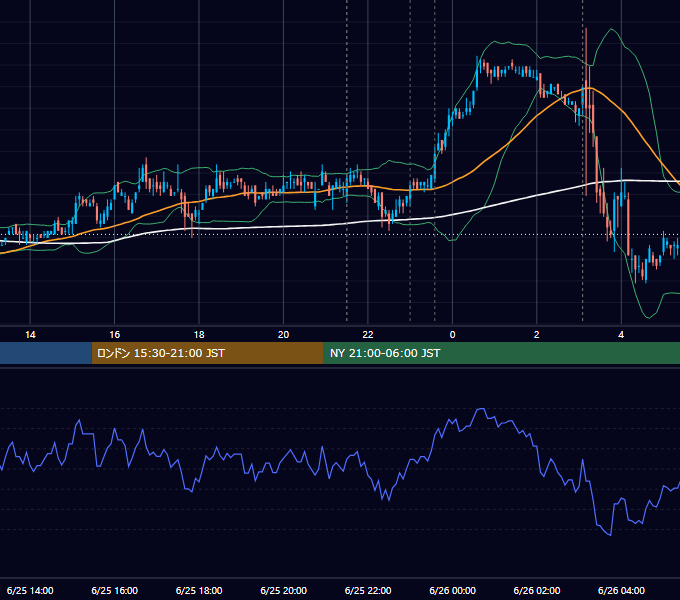Screen dimensions: 680x600
Task: Select the ロンドン 15:30-21:00 JST session bar
Action: coord(207,353)
